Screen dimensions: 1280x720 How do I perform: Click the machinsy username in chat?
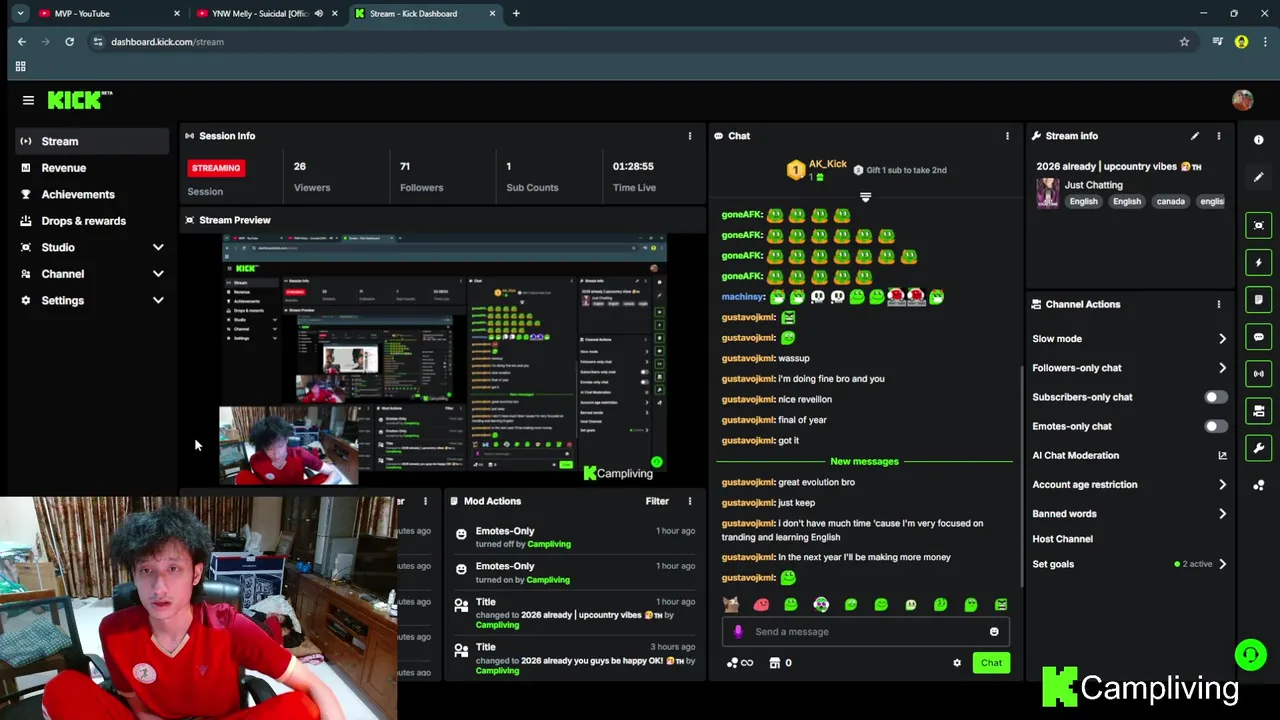pos(743,297)
